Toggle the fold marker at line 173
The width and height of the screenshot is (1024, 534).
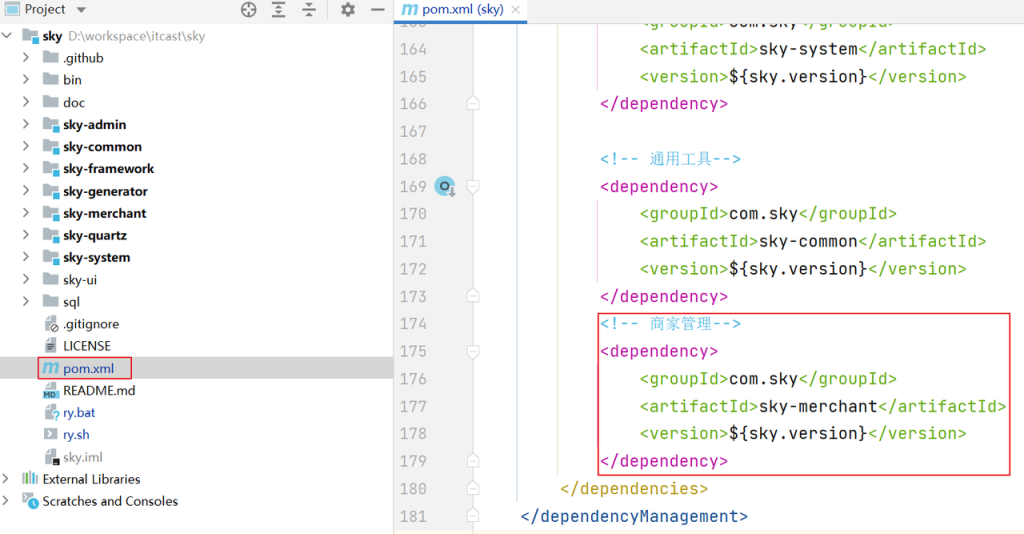(x=474, y=297)
